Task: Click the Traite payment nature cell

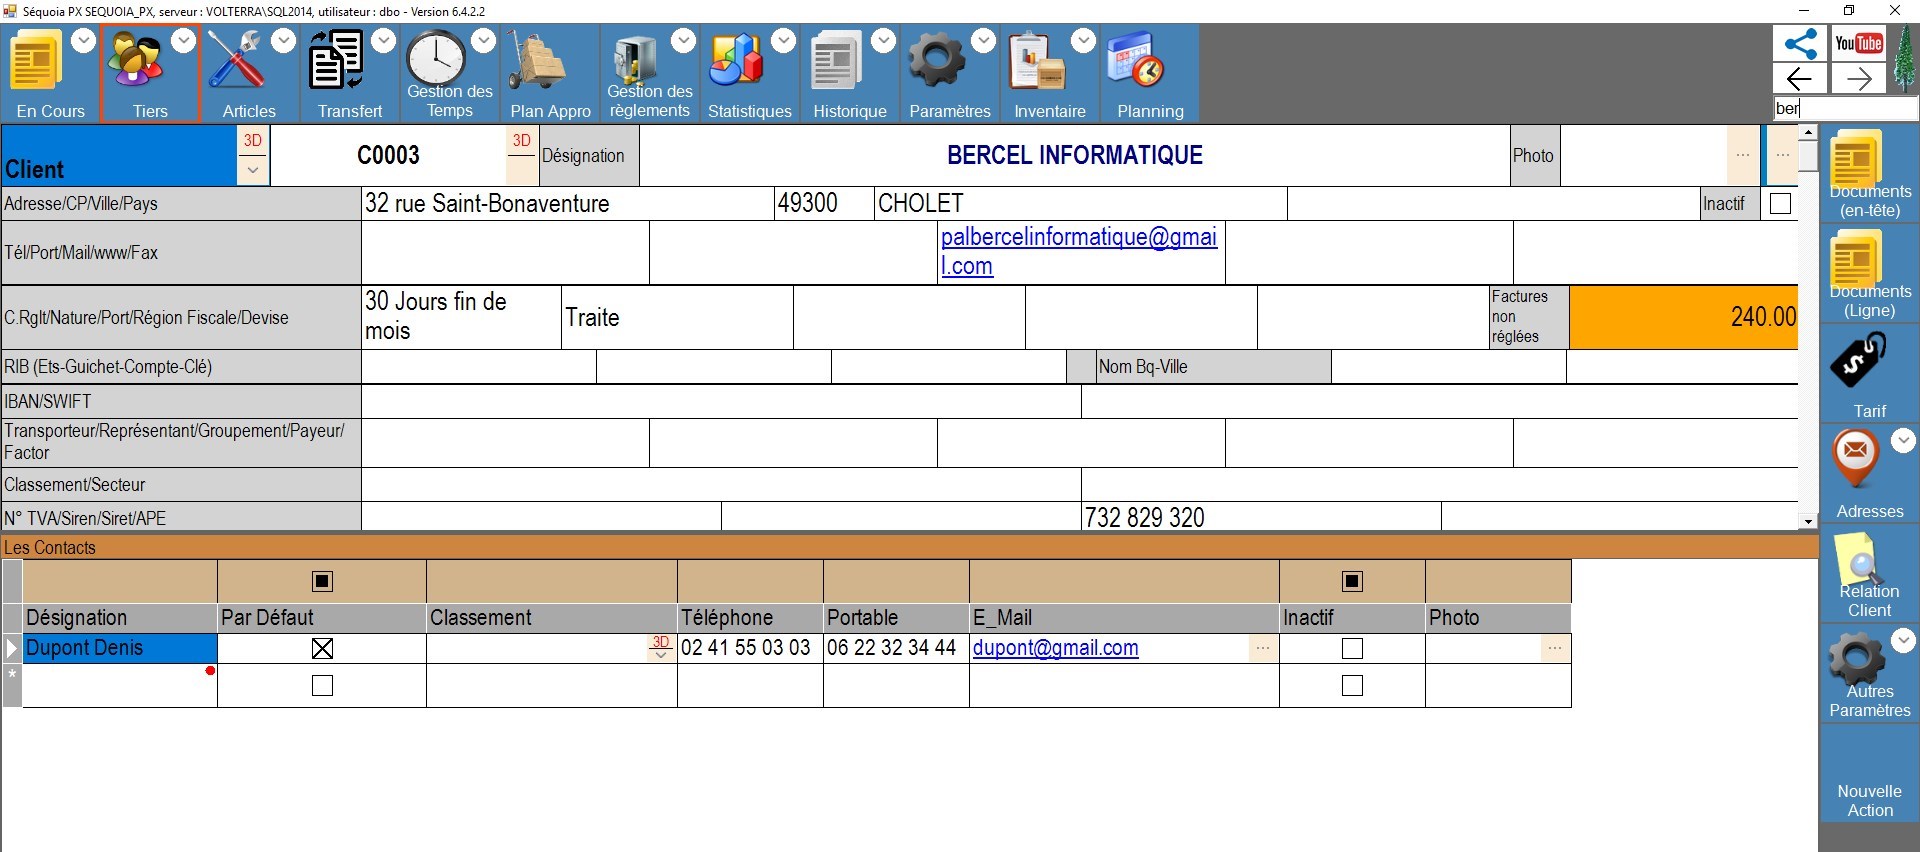Action: pyautogui.click(x=677, y=317)
